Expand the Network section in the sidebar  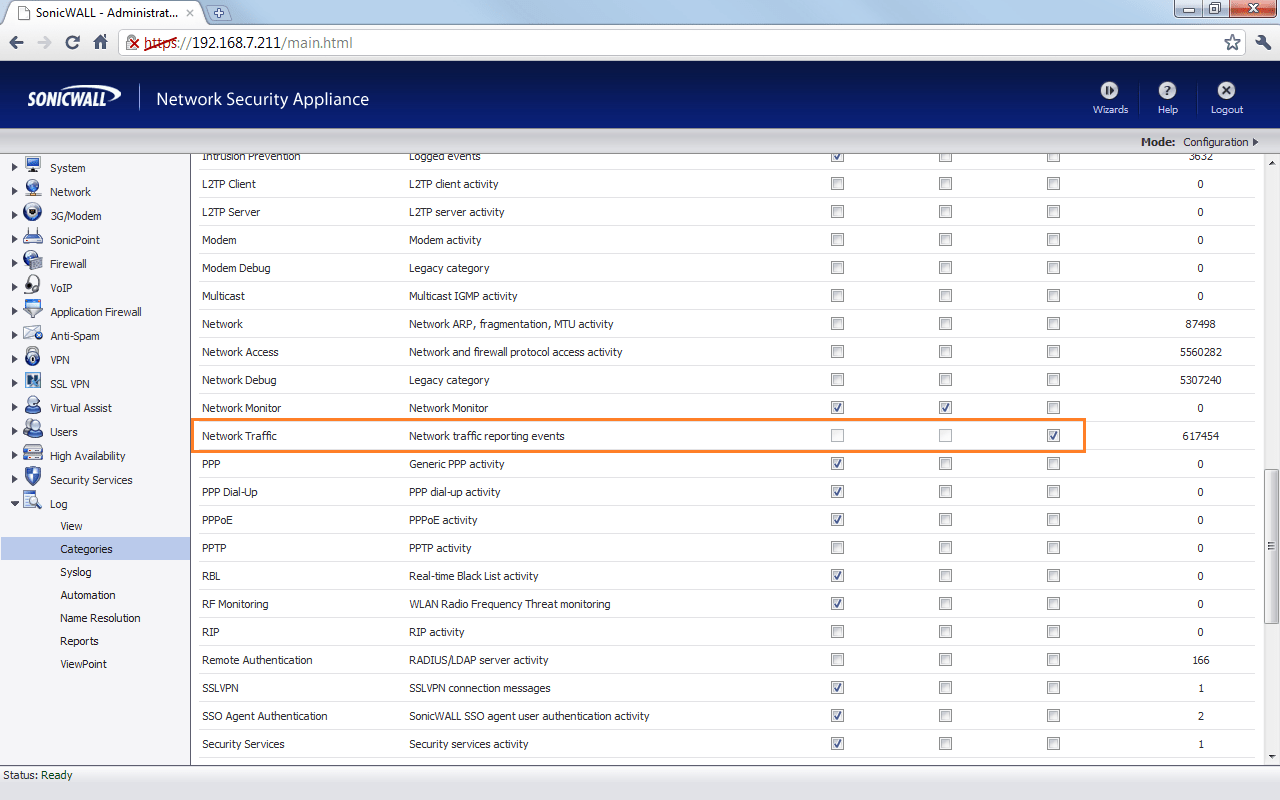[15, 191]
